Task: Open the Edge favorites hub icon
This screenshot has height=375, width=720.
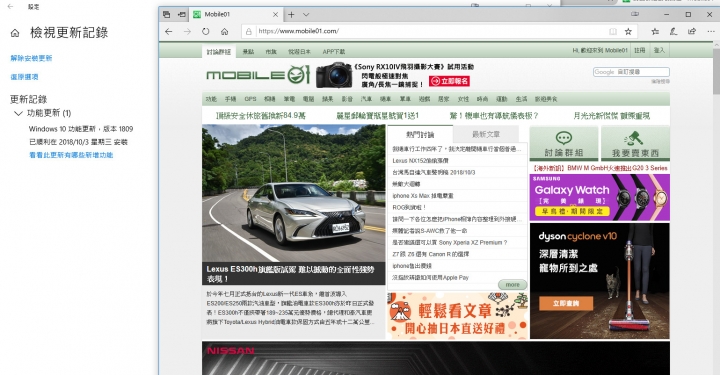Action: [x=655, y=31]
